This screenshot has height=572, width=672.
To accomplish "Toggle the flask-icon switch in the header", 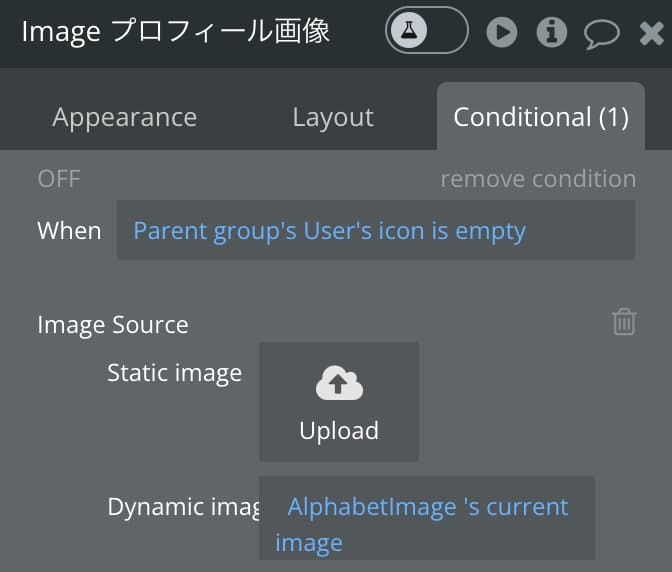I will click(426, 30).
